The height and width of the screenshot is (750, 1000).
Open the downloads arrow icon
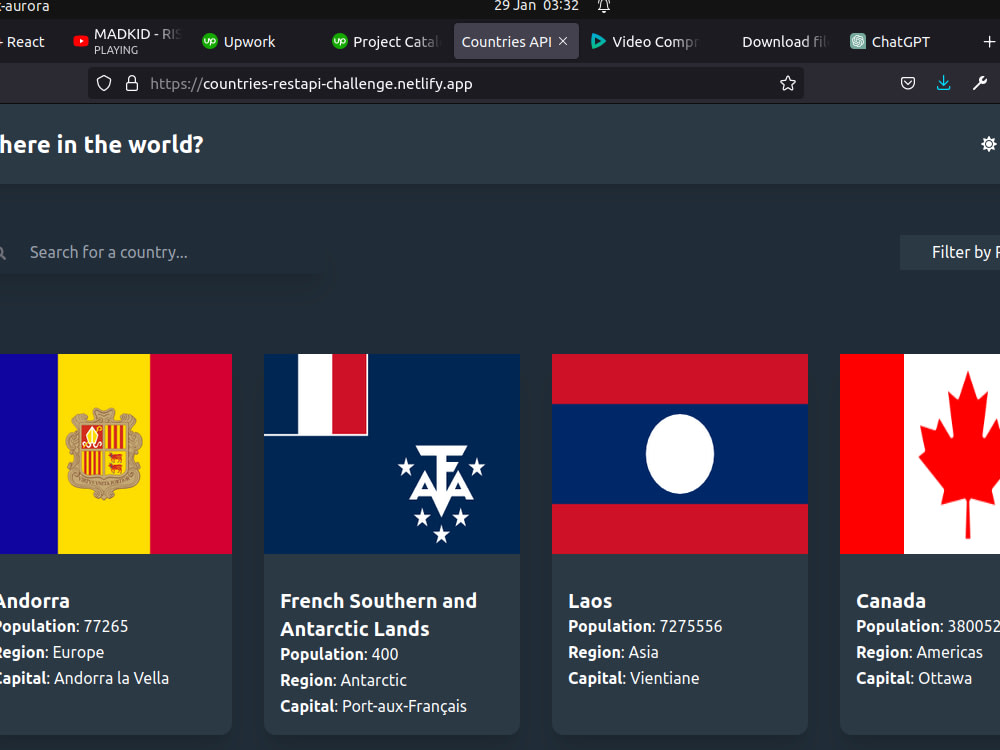(x=943, y=84)
